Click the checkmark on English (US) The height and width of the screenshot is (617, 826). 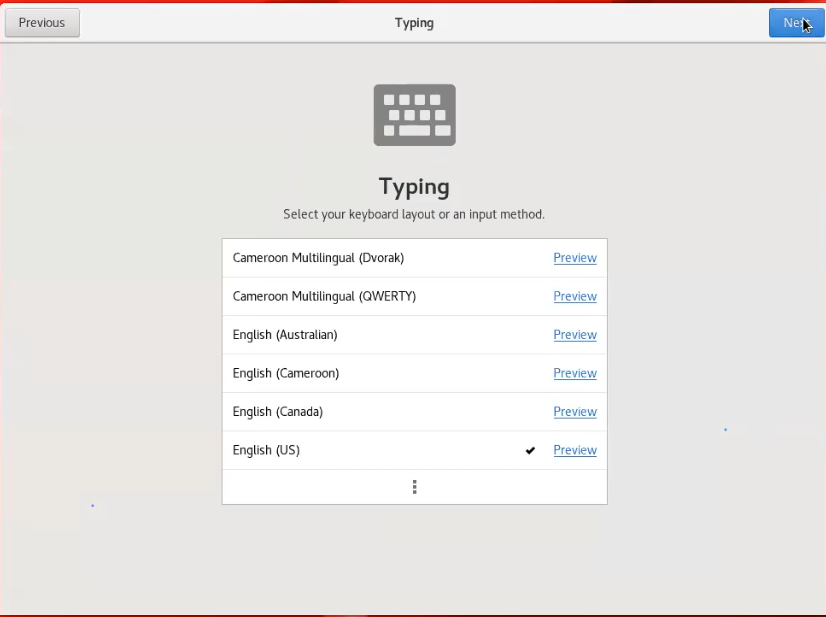click(530, 450)
